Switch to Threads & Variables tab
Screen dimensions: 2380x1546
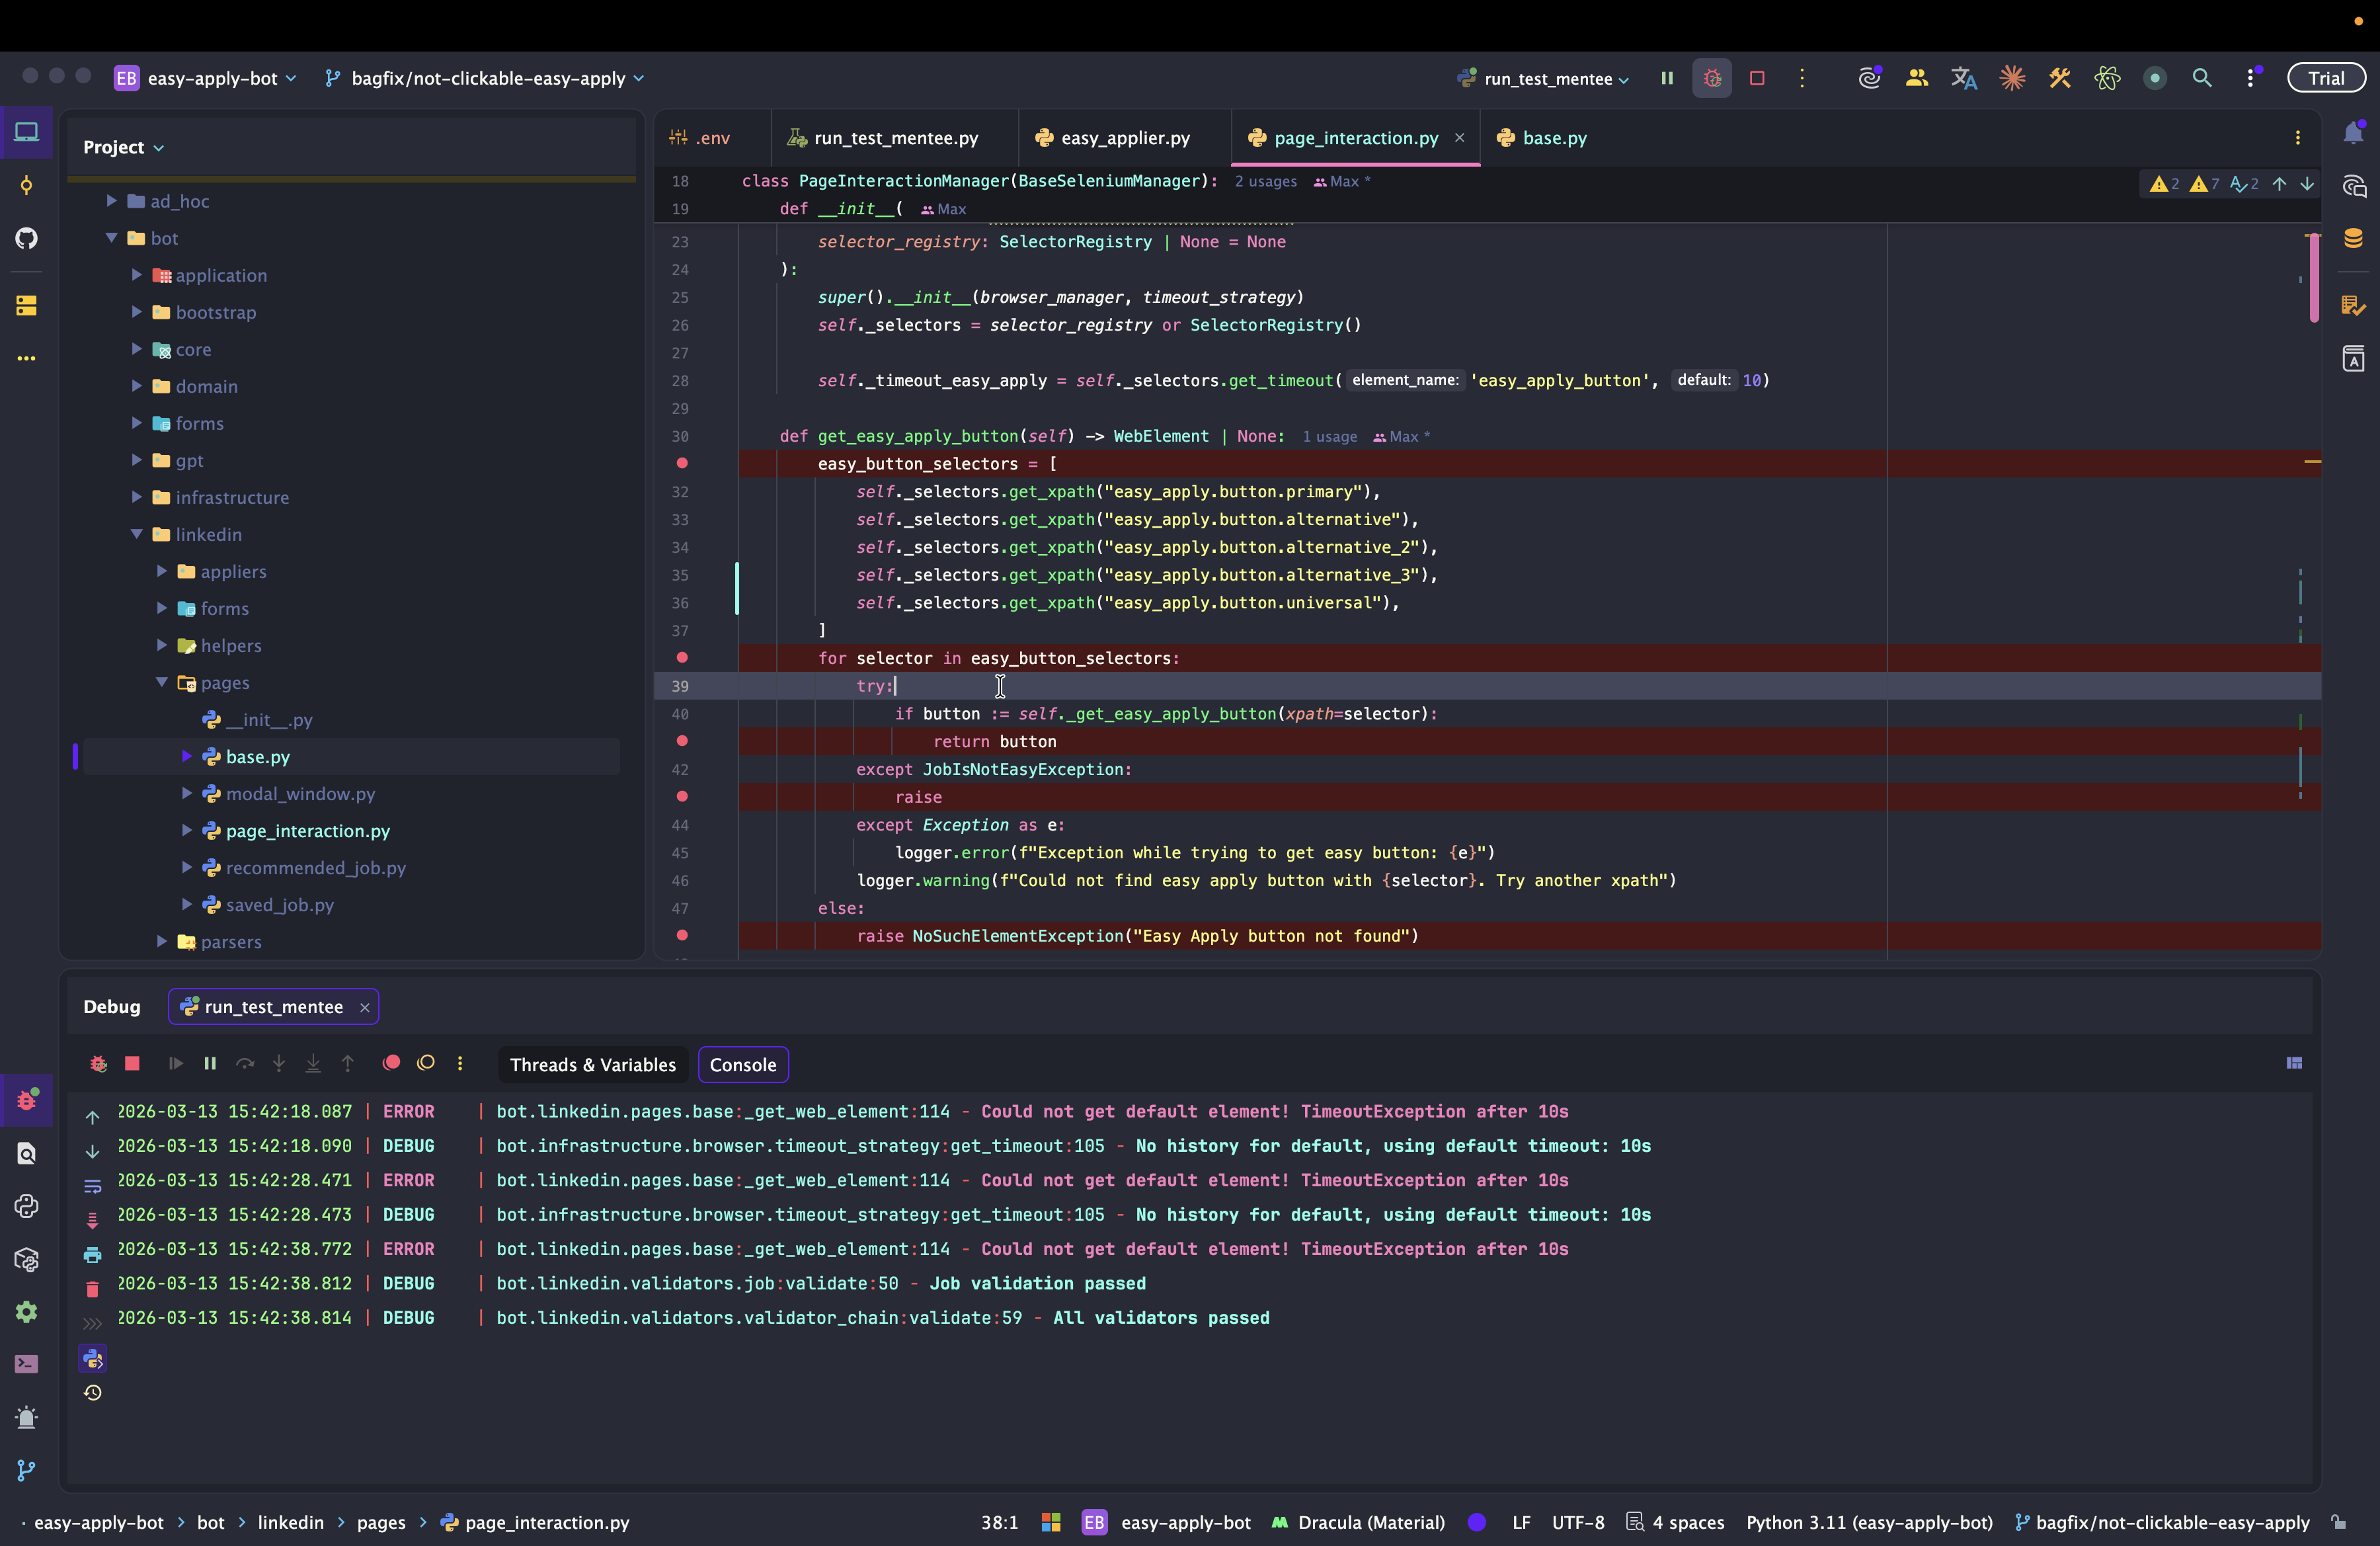pos(592,1065)
